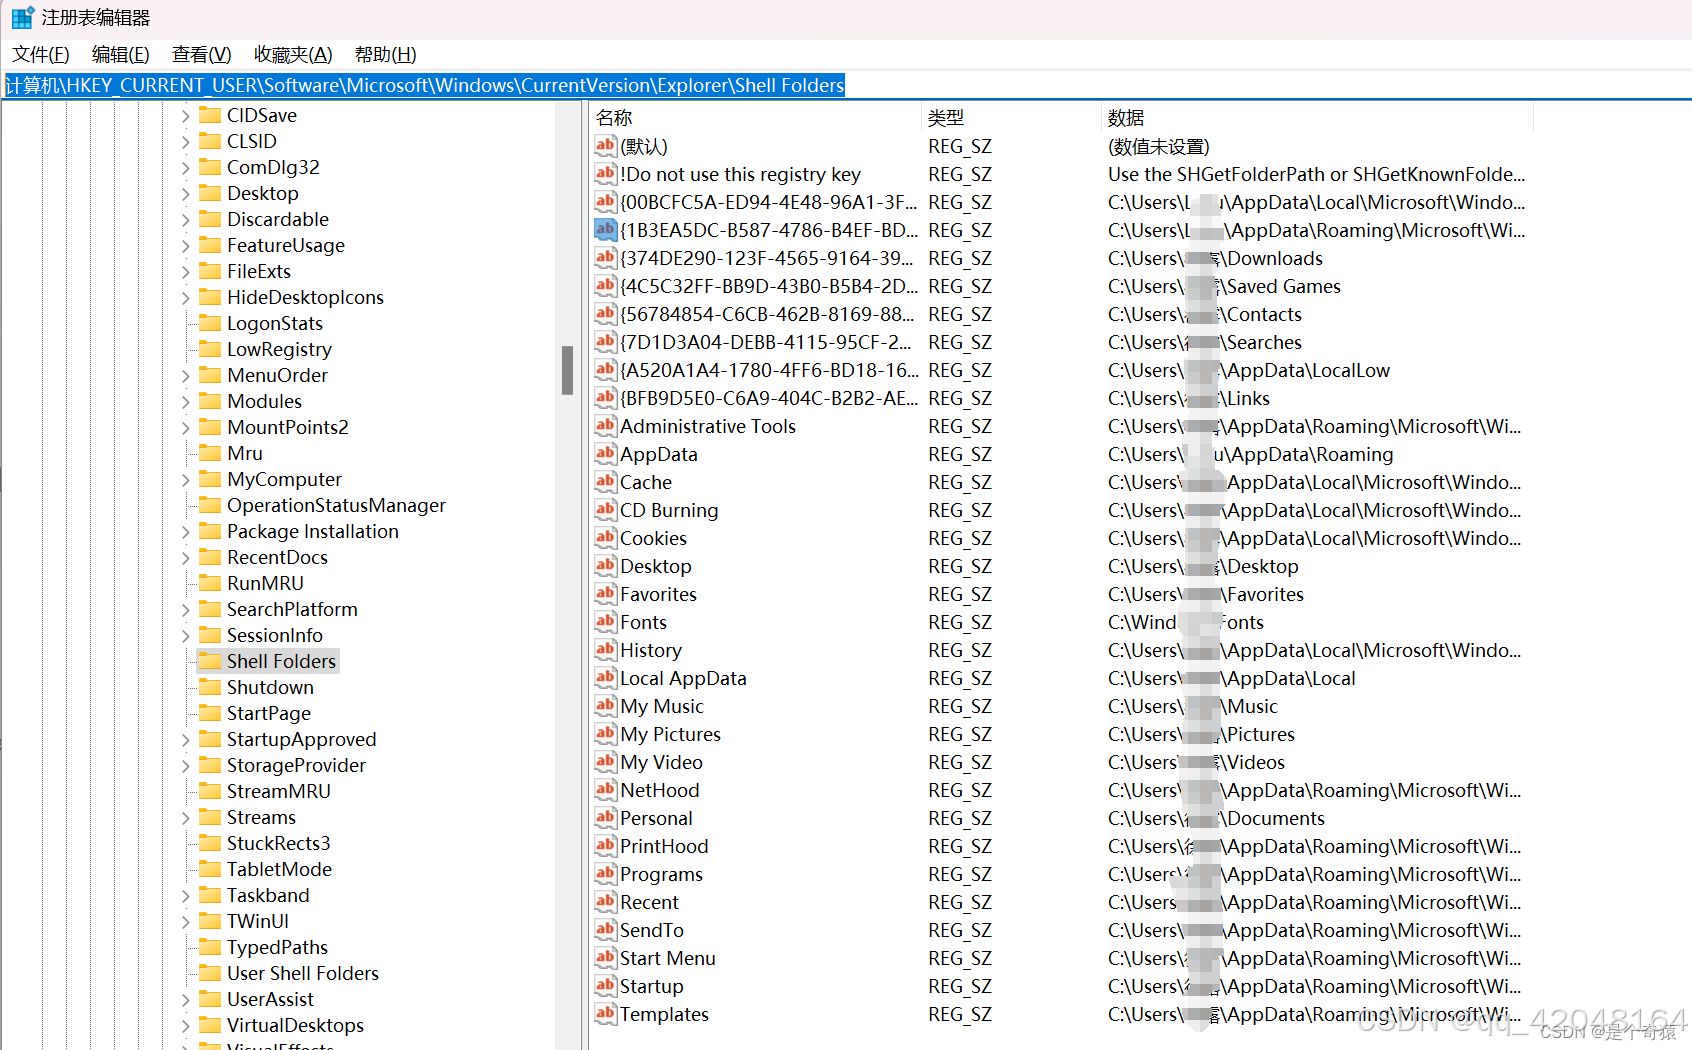Expand the Desktop tree key
Screen dimensions: 1692x1050
186,194
